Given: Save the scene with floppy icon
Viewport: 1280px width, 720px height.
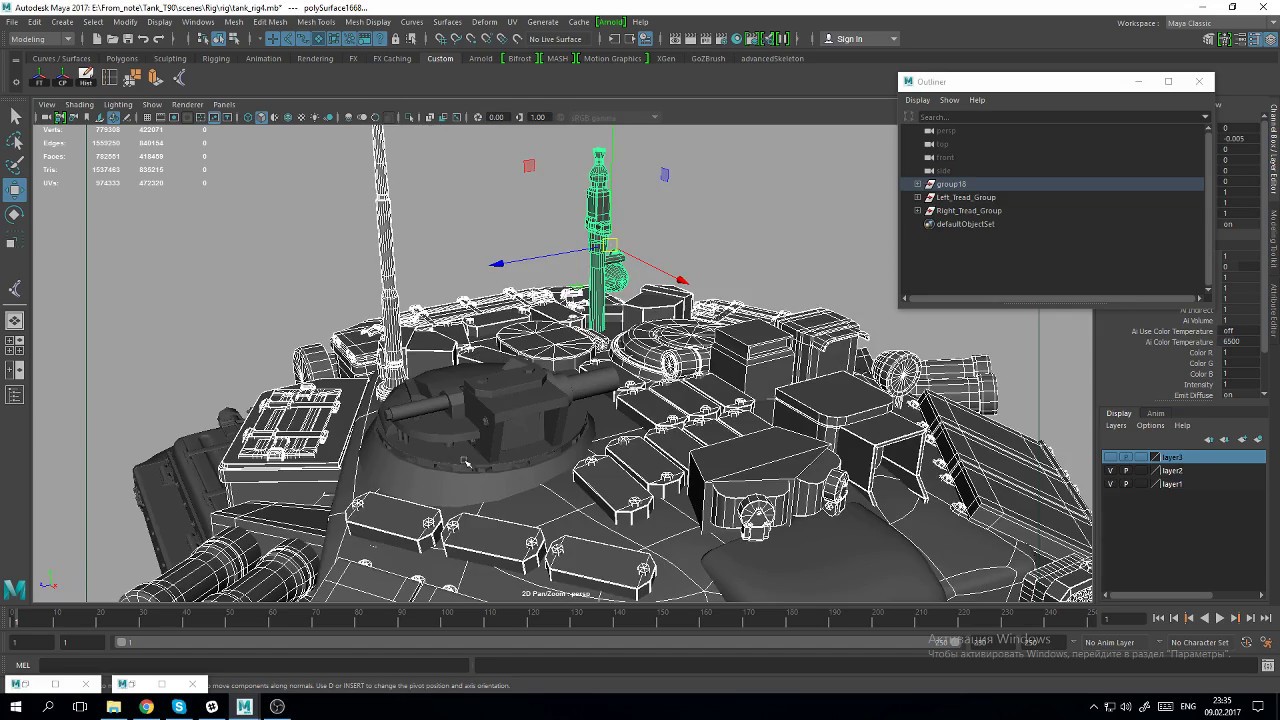Looking at the screenshot, I should click(127, 39).
